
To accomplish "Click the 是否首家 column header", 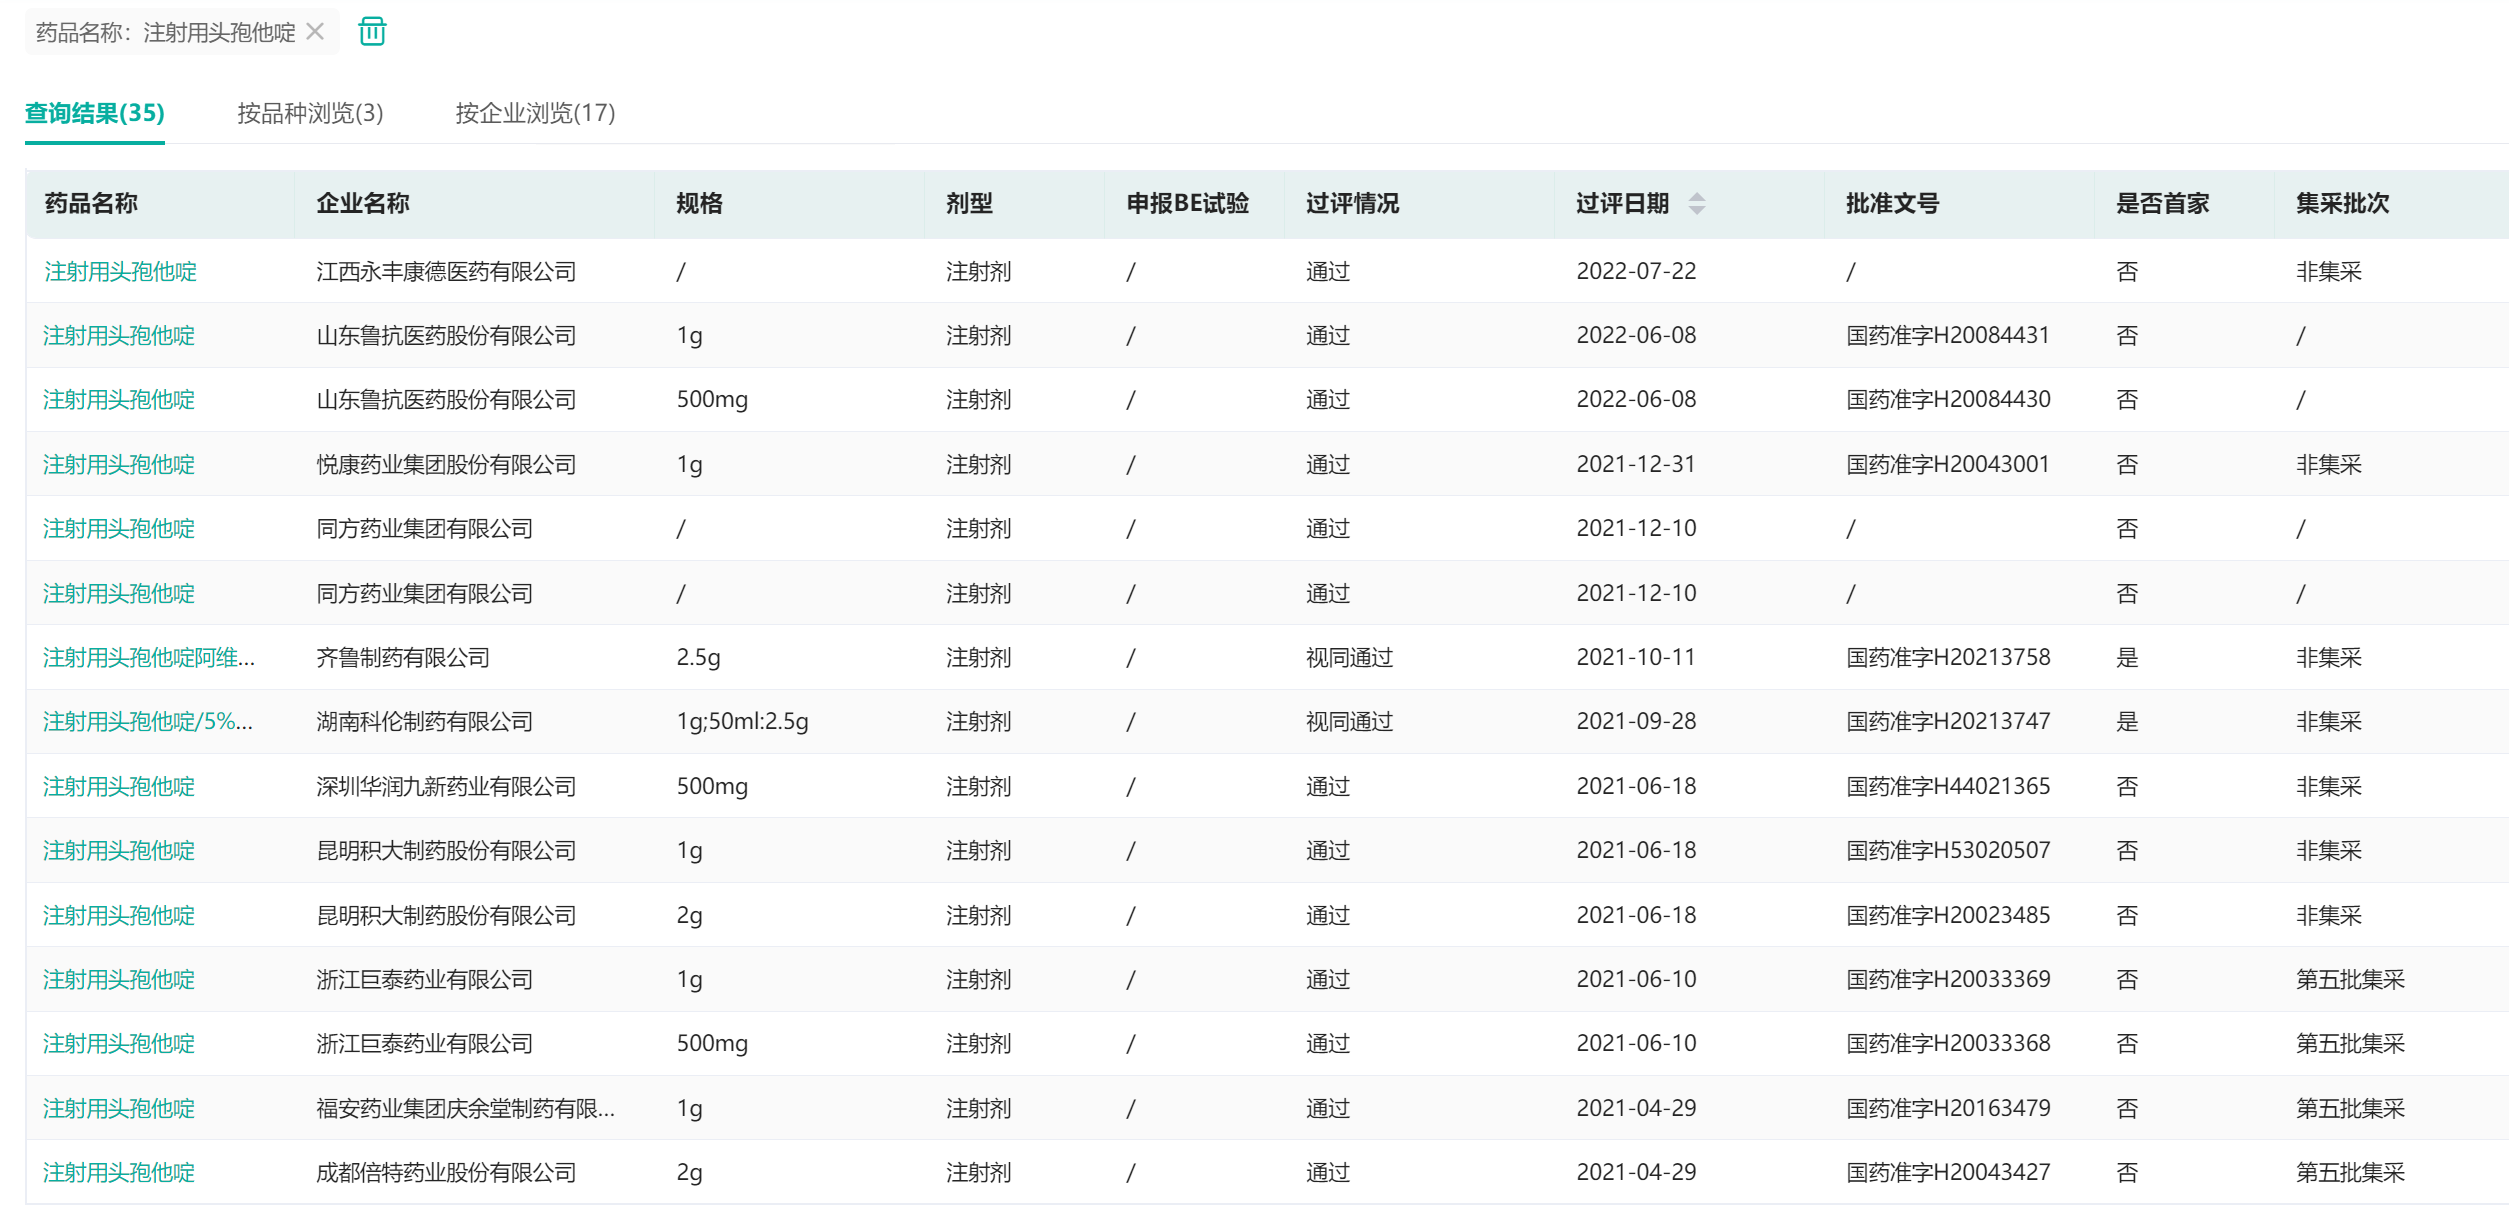I will [x=2162, y=204].
